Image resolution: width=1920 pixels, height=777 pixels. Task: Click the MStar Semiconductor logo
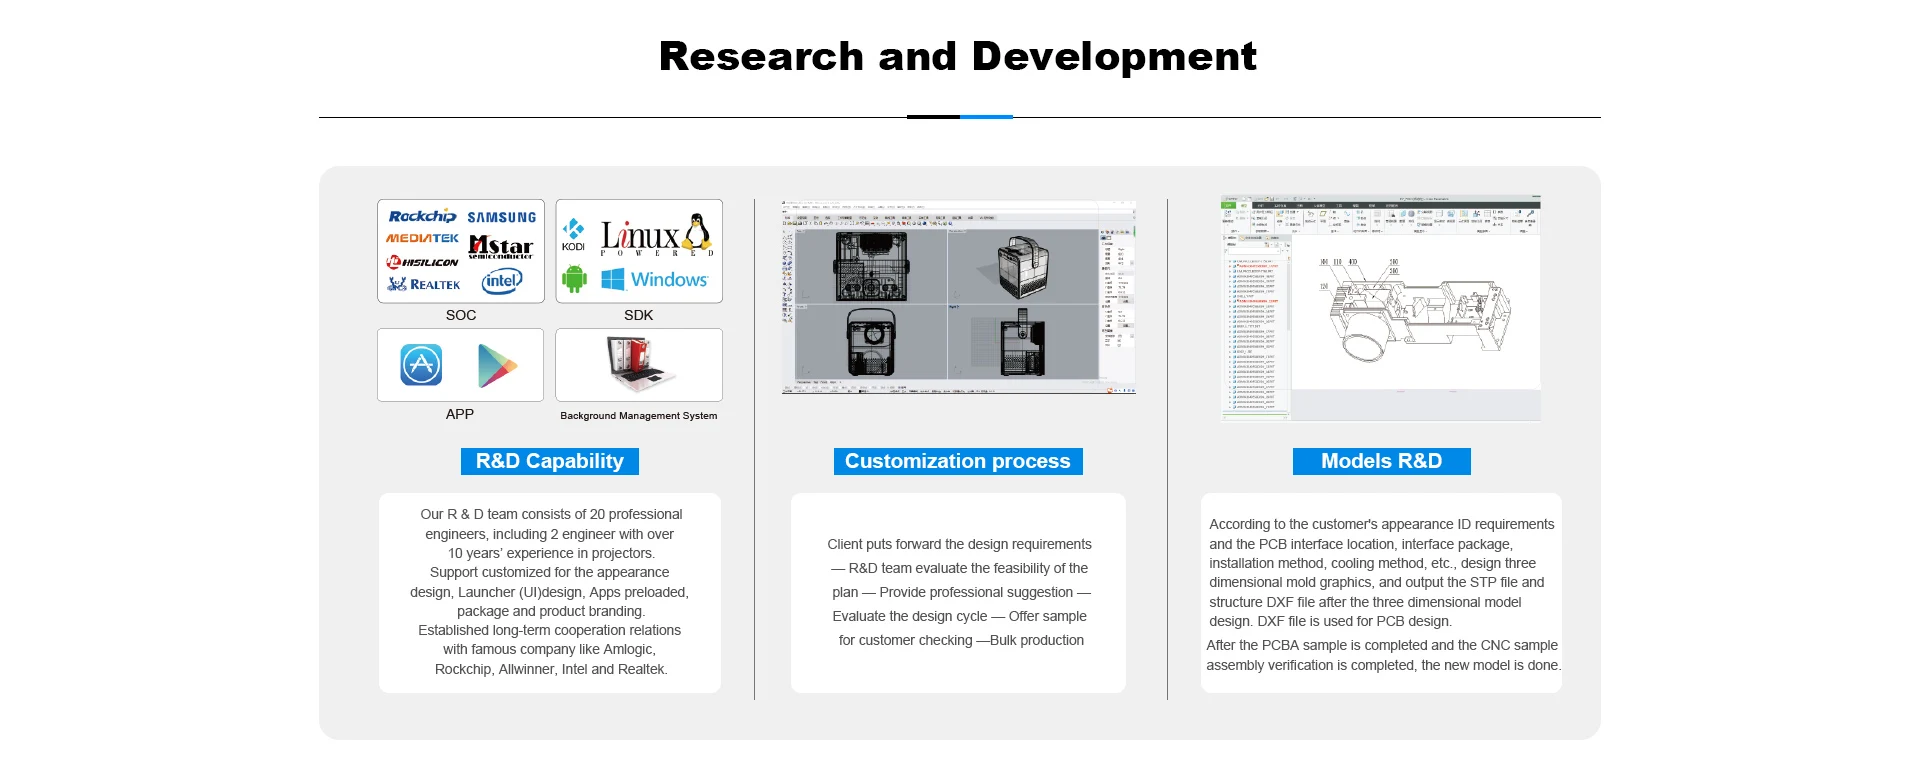point(501,246)
